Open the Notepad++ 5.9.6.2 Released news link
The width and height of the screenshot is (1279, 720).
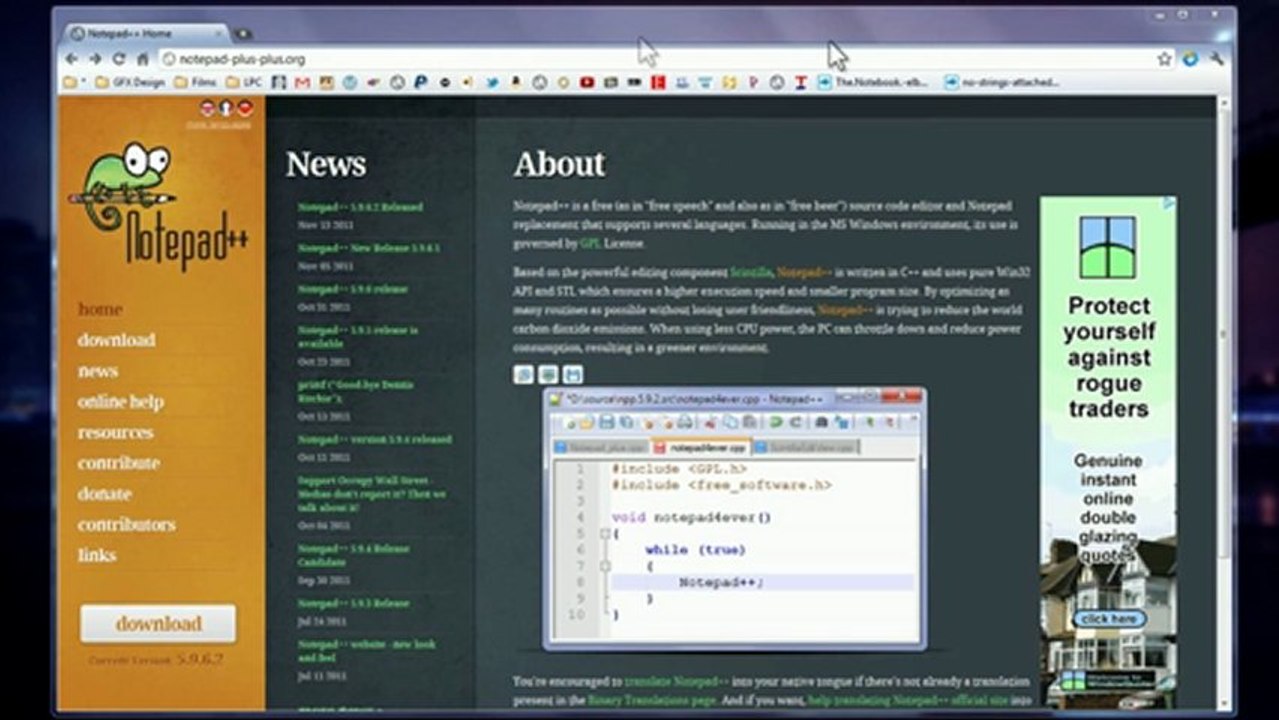(360, 207)
